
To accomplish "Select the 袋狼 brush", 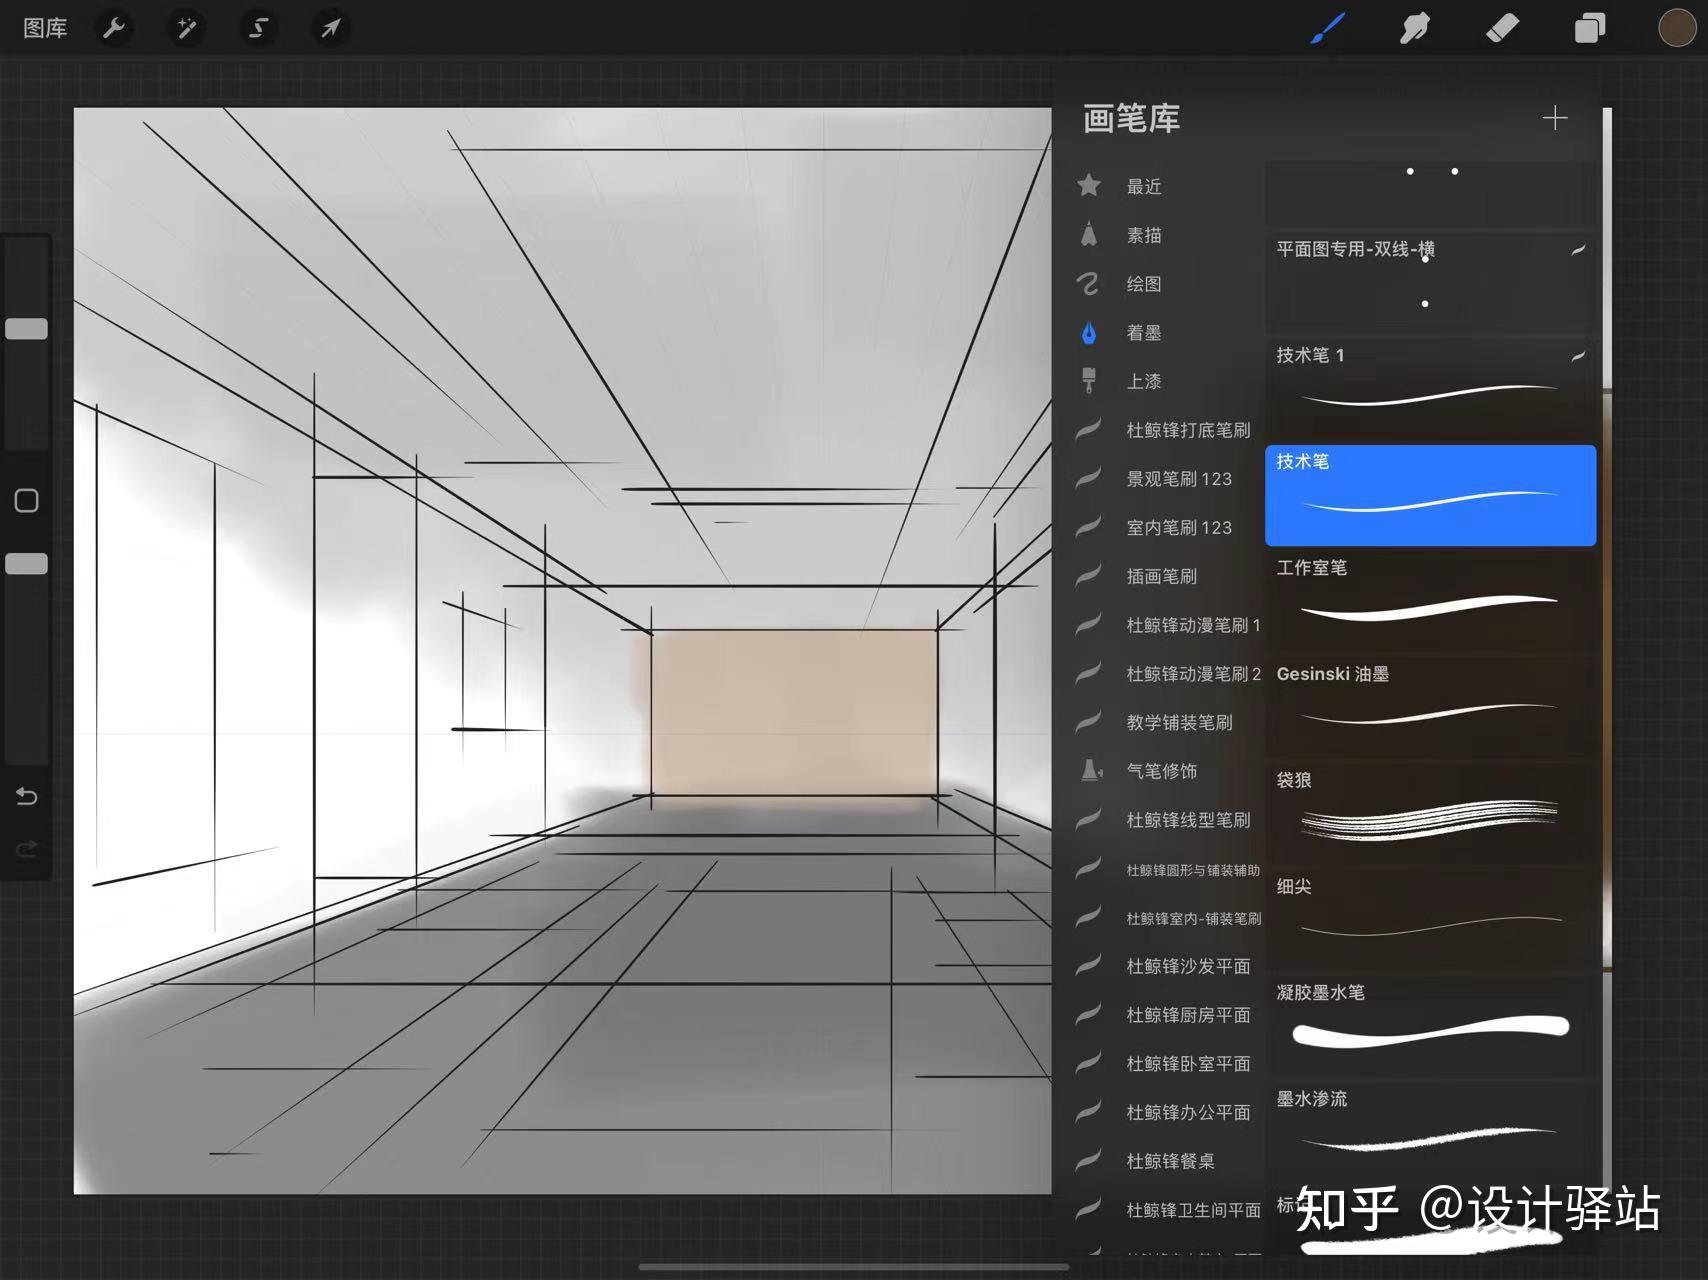I will [1430, 813].
